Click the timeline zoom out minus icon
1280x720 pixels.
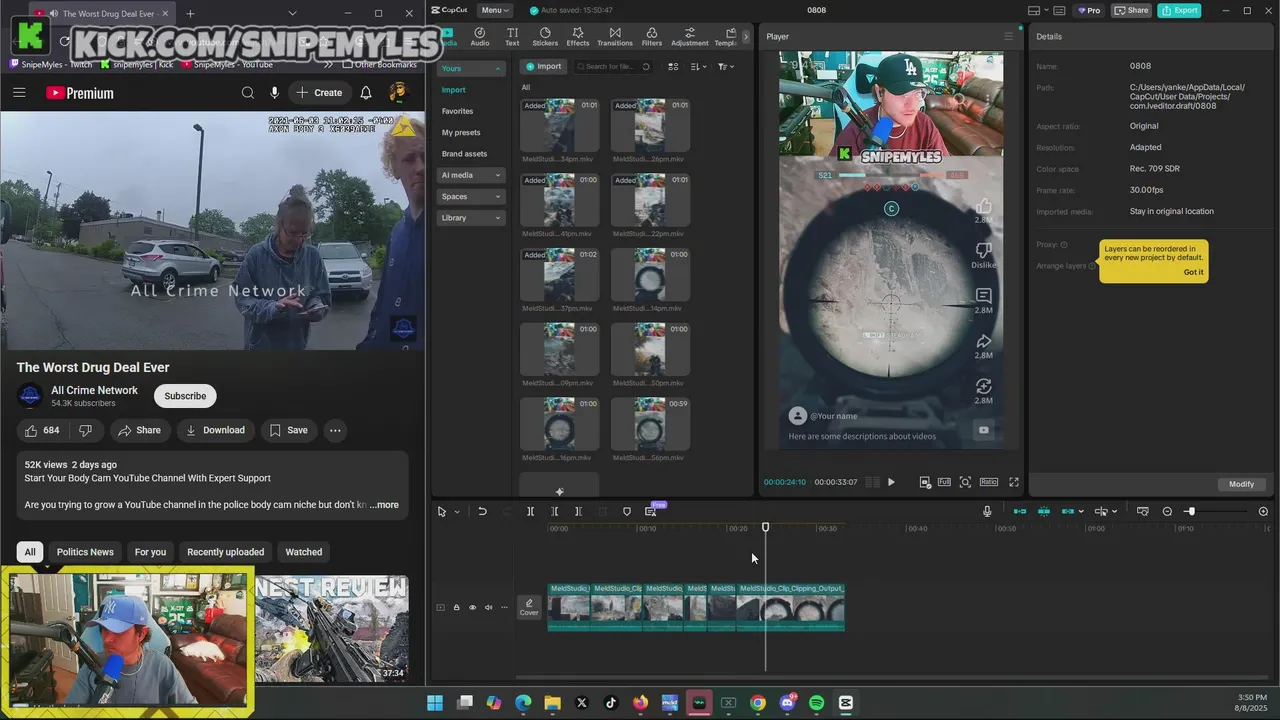click(1167, 511)
